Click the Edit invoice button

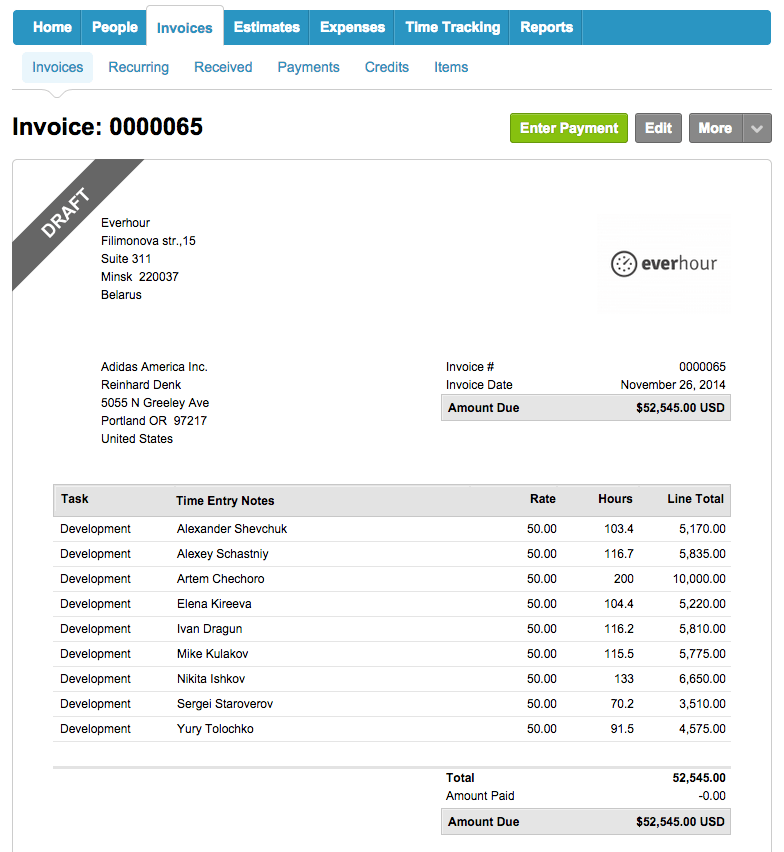click(x=658, y=128)
